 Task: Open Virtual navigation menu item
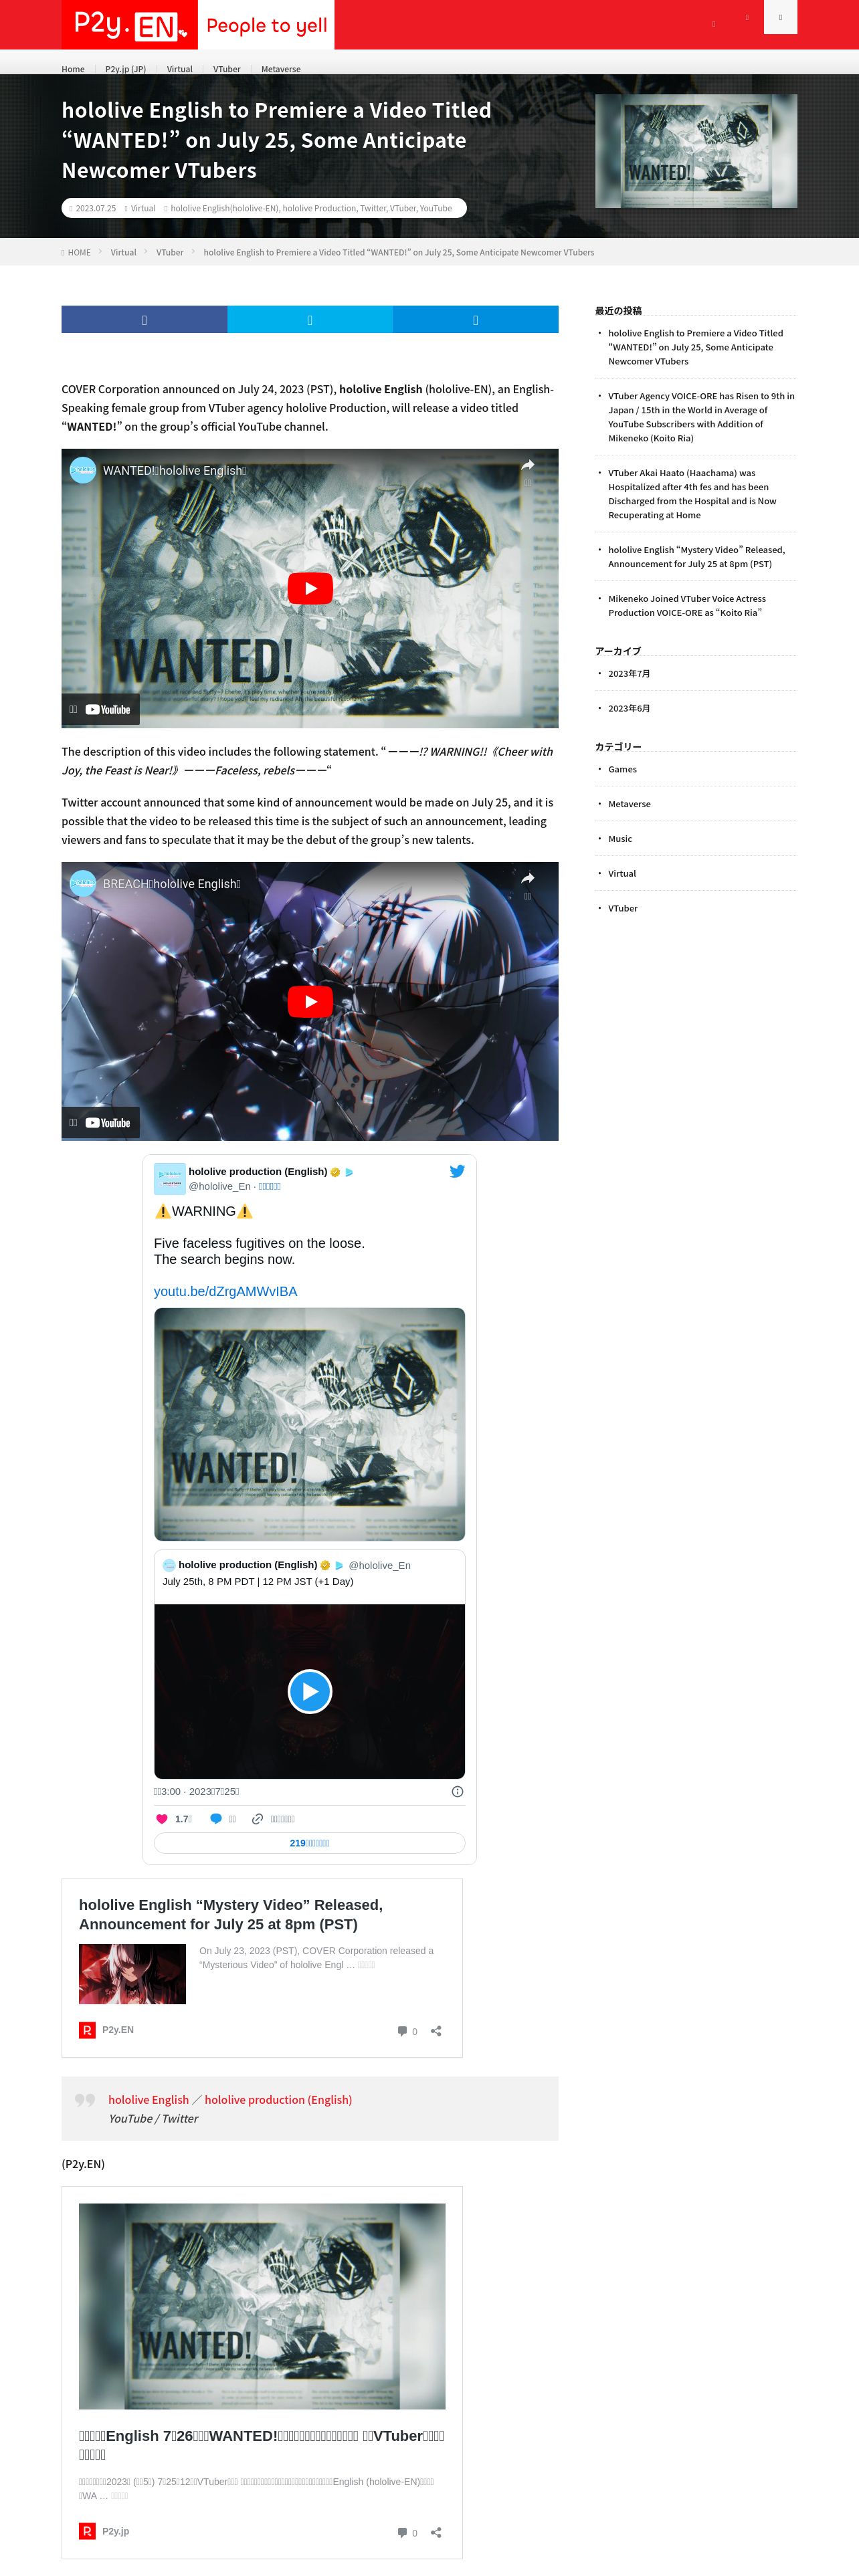coord(179,69)
